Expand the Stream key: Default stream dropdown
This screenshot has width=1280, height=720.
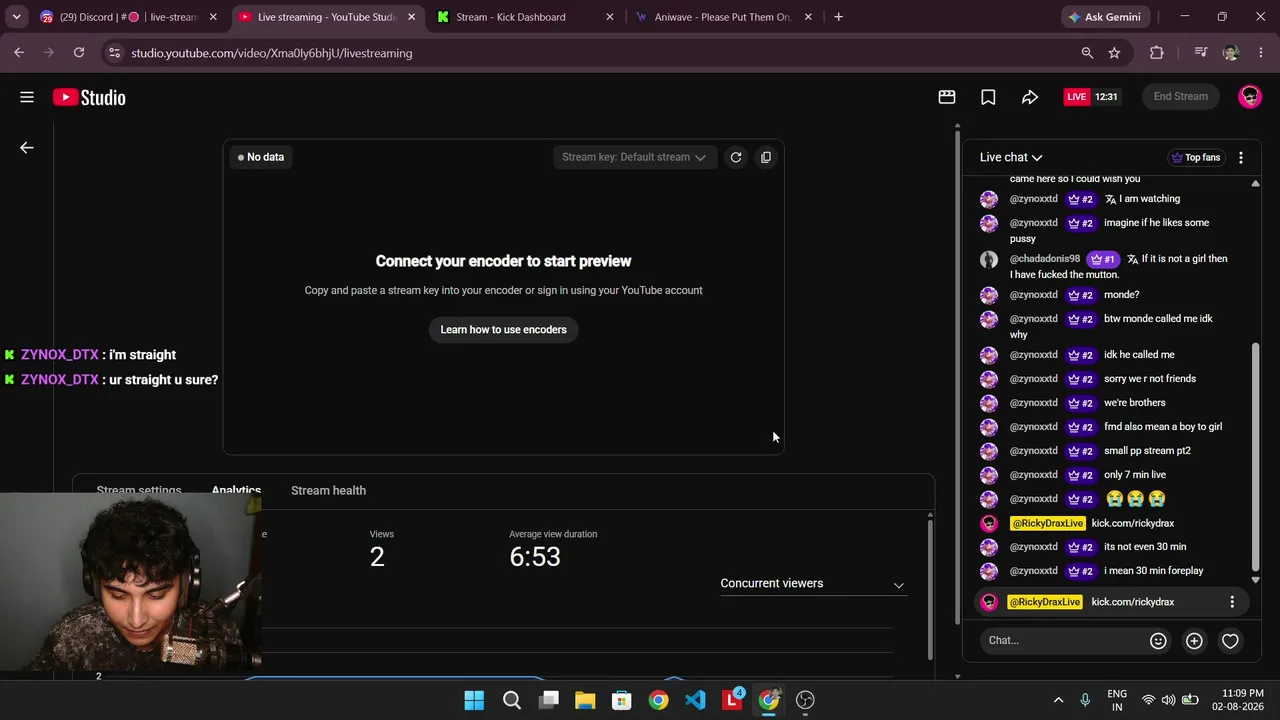point(634,157)
